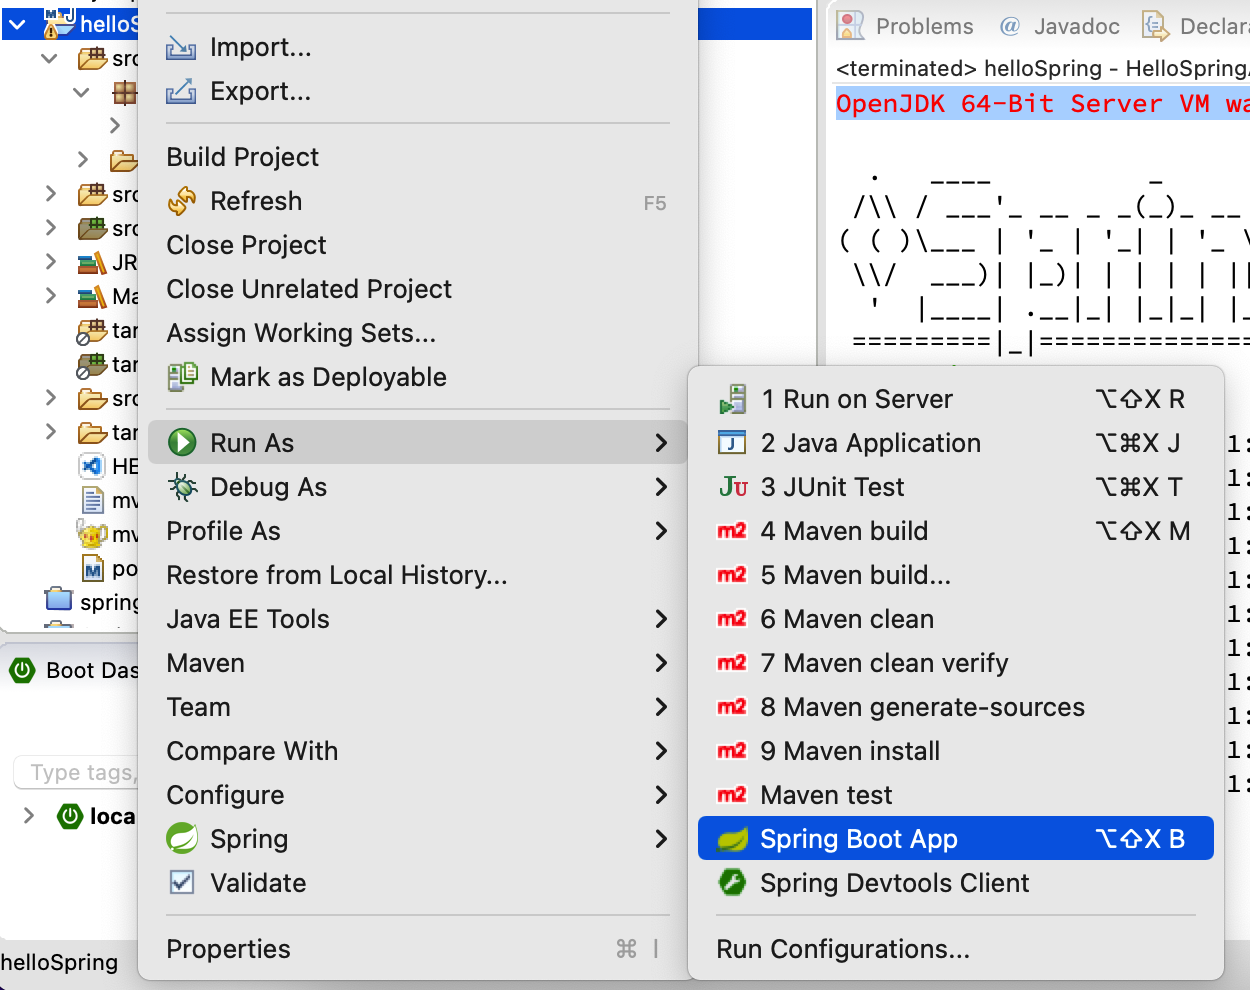The width and height of the screenshot is (1250, 990).
Task: Expand the Maven submenu arrow
Action: 661,663
